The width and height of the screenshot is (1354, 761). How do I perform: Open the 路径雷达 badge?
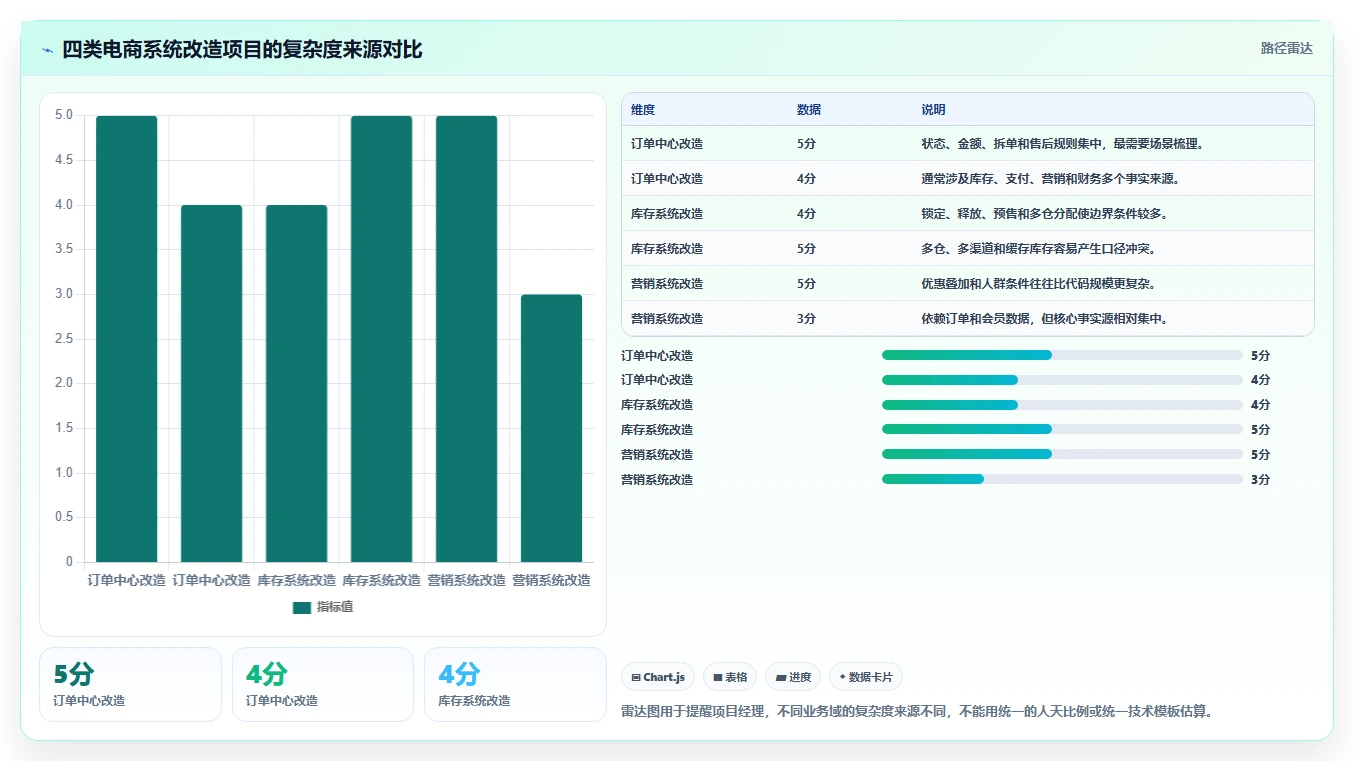pyautogui.click(x=1286, y=48)
